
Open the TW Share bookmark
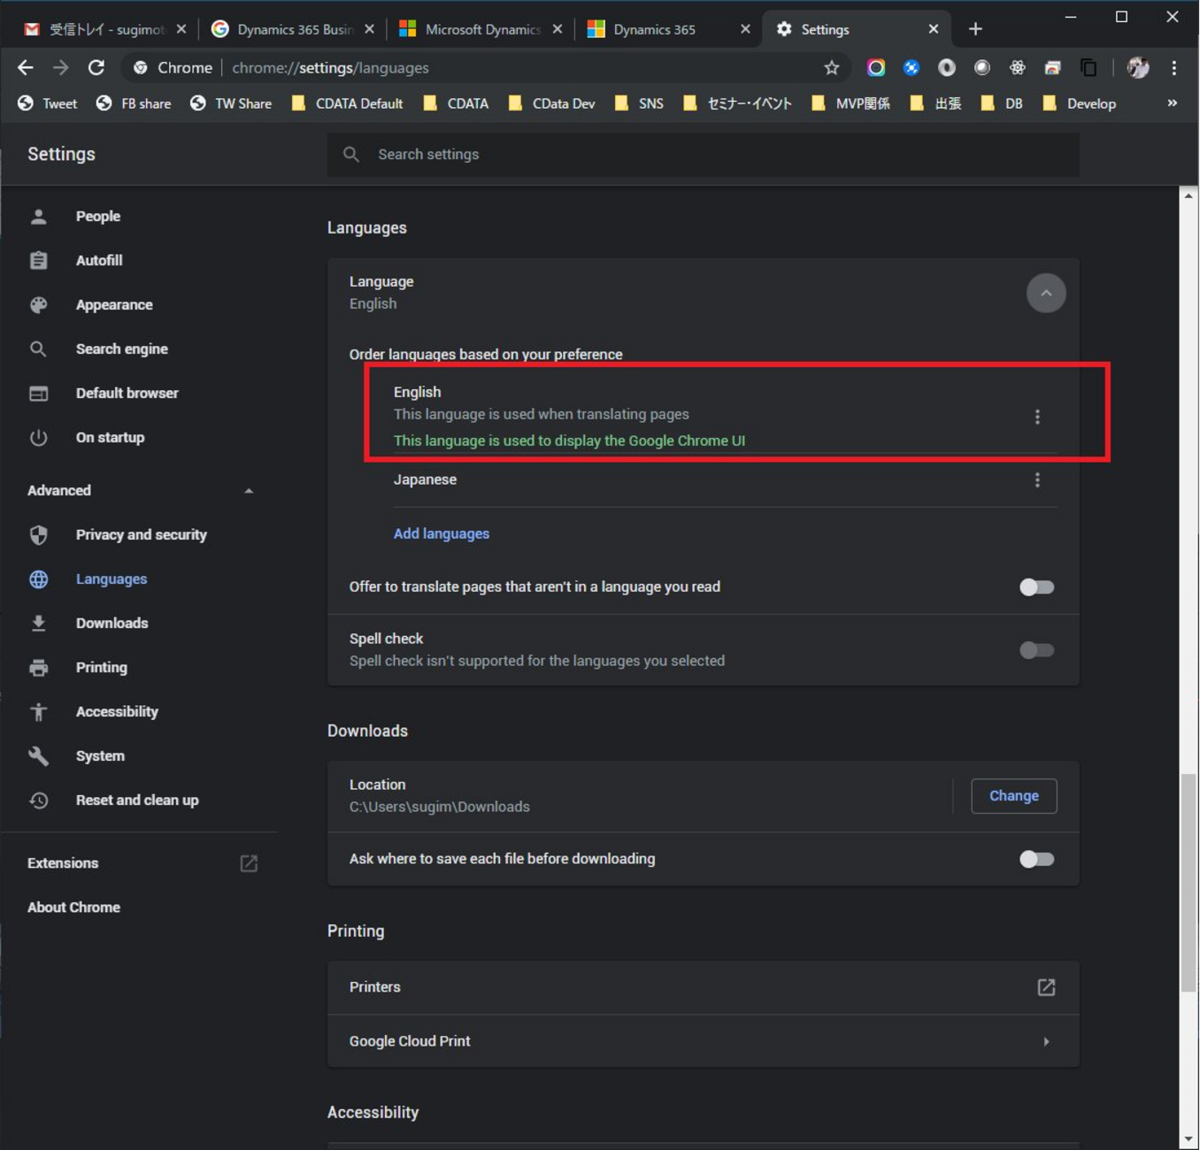click(x=231, y=103)
